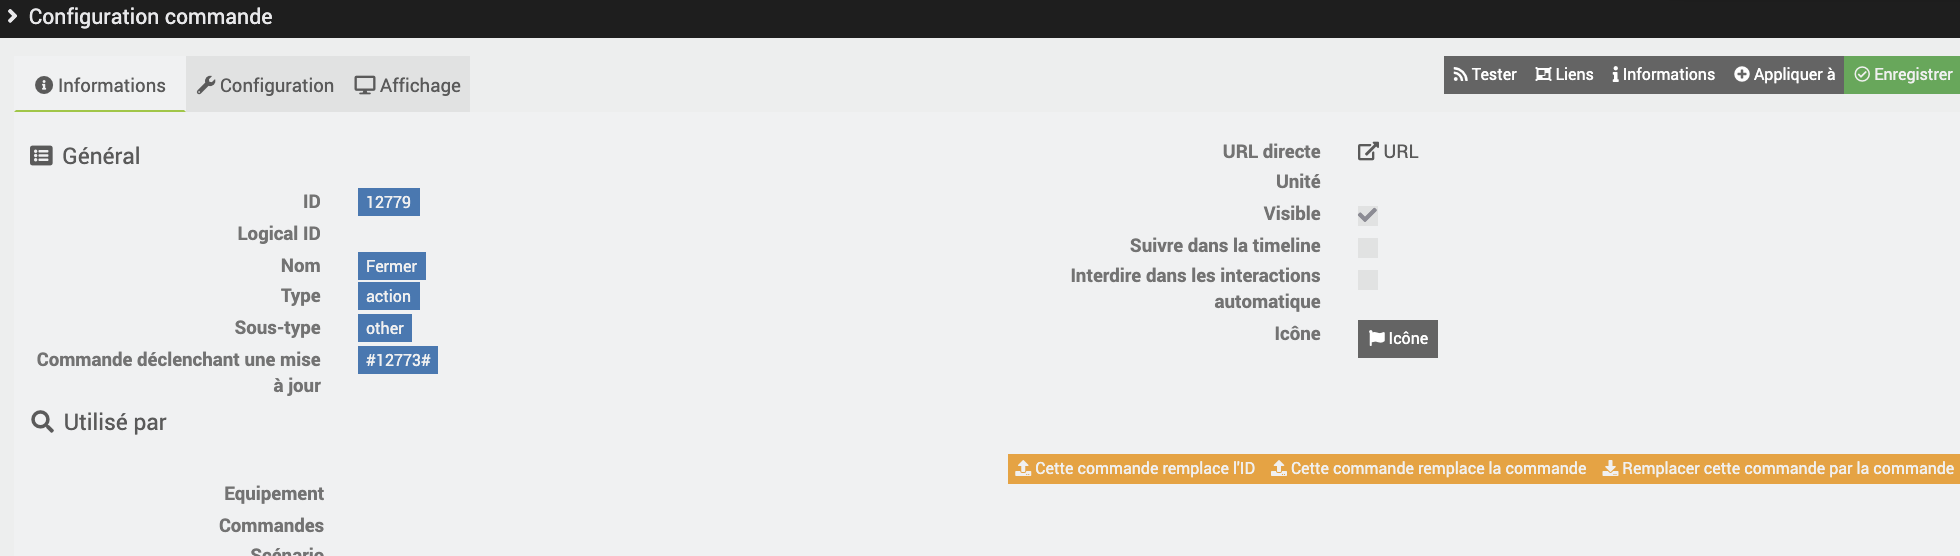Check Interdire dans les interactions automatique
The width and height of the screenshot is (1960, 556).
pos(1368,279)
